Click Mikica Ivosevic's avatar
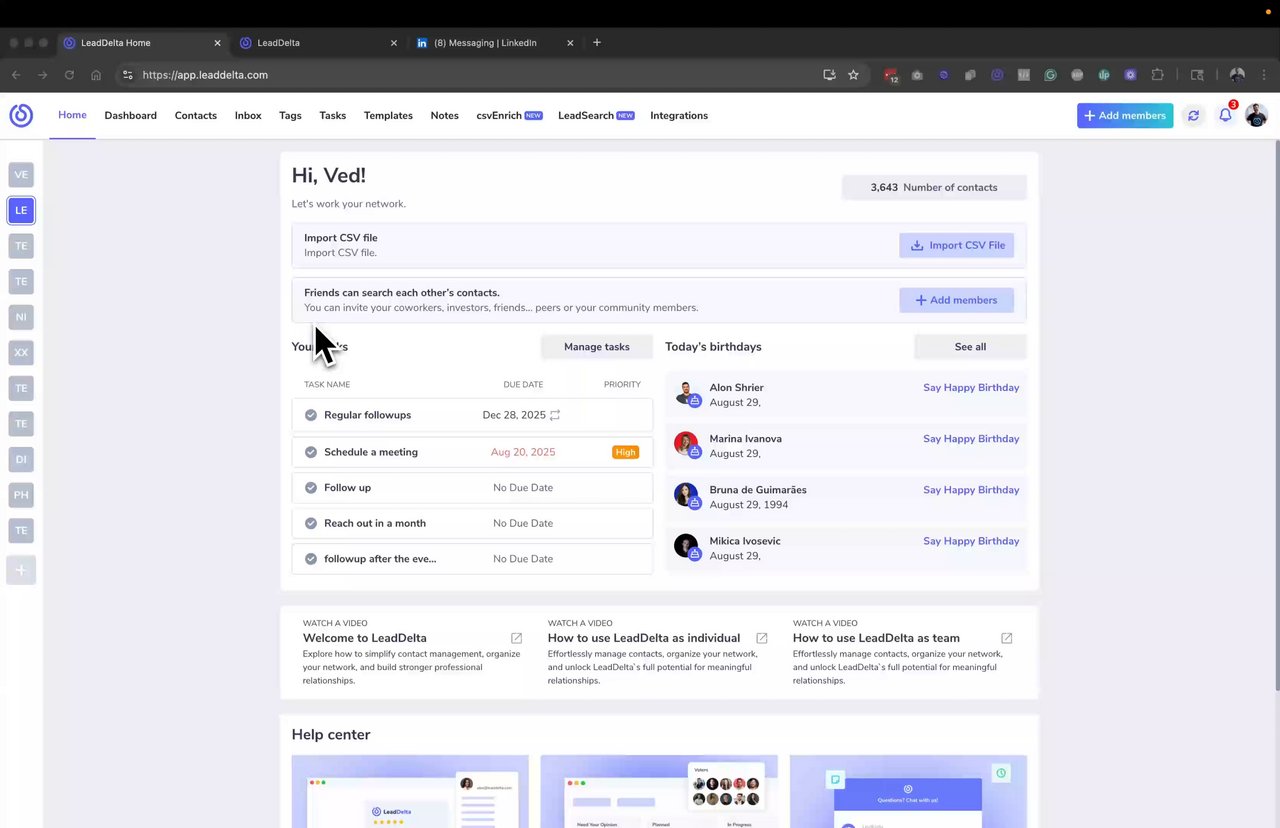 685,546
